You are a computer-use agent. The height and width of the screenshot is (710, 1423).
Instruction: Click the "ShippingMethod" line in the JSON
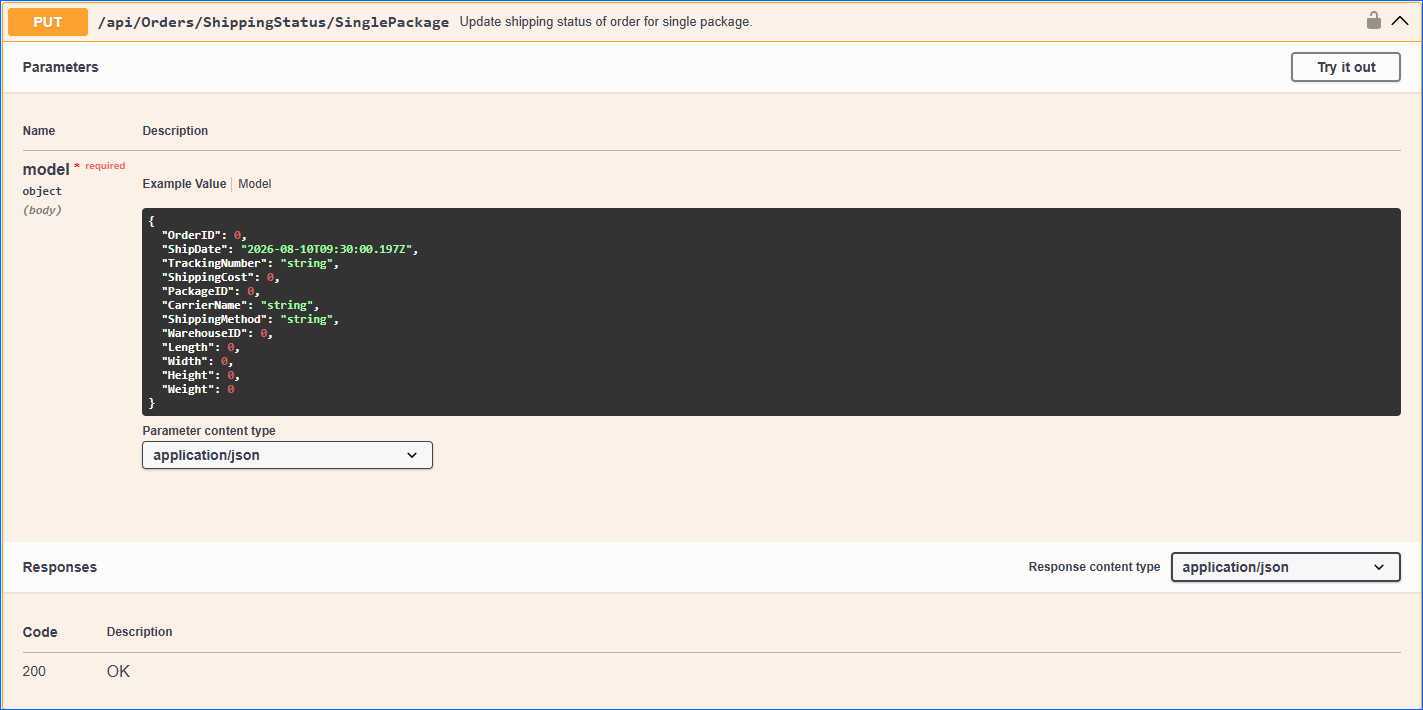tap(251, 319)
